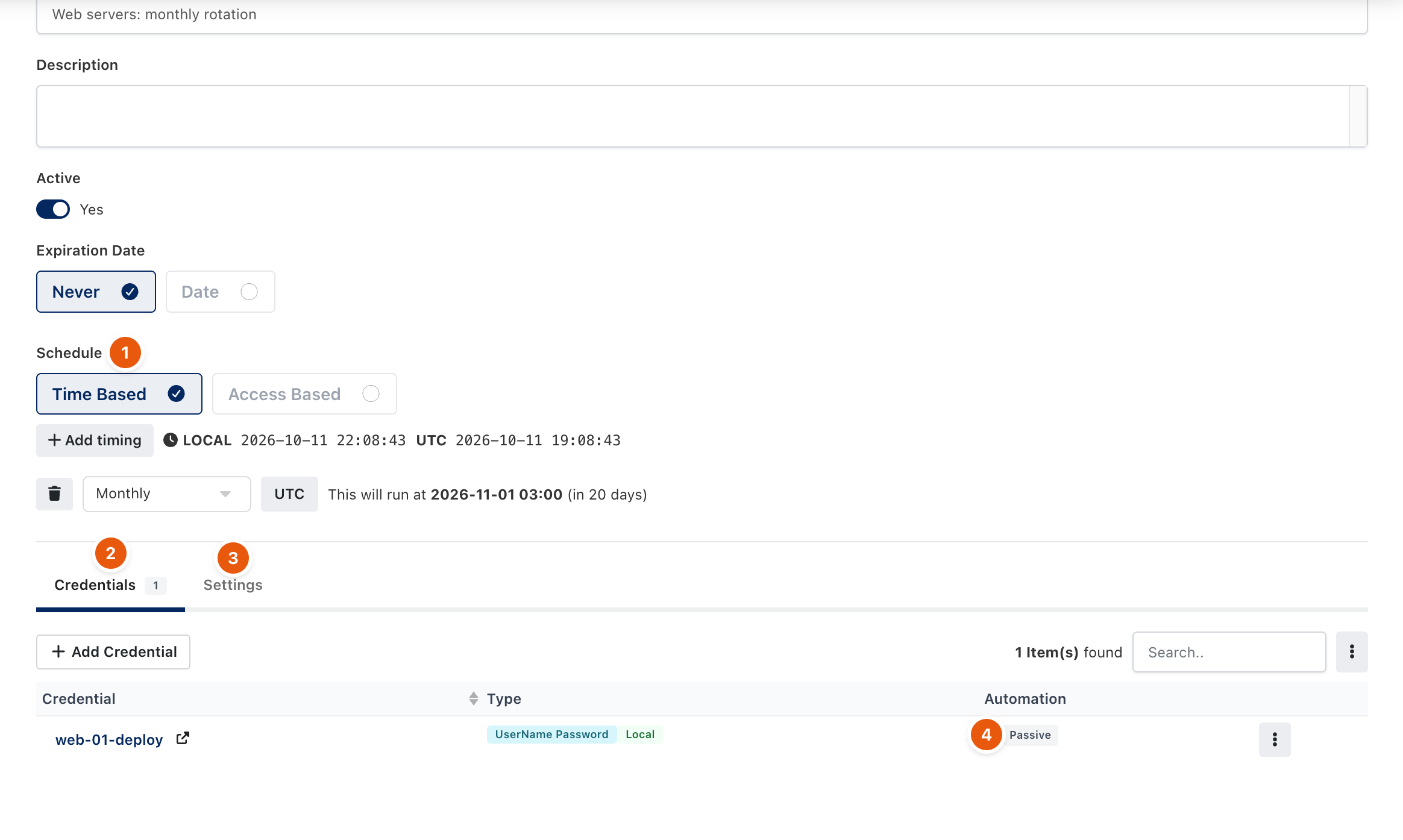The width and height of the screenshot is (1403, 840).
Task: Click the name field containing "Web servers: monthly rotation"
Action: coord(702,16)
